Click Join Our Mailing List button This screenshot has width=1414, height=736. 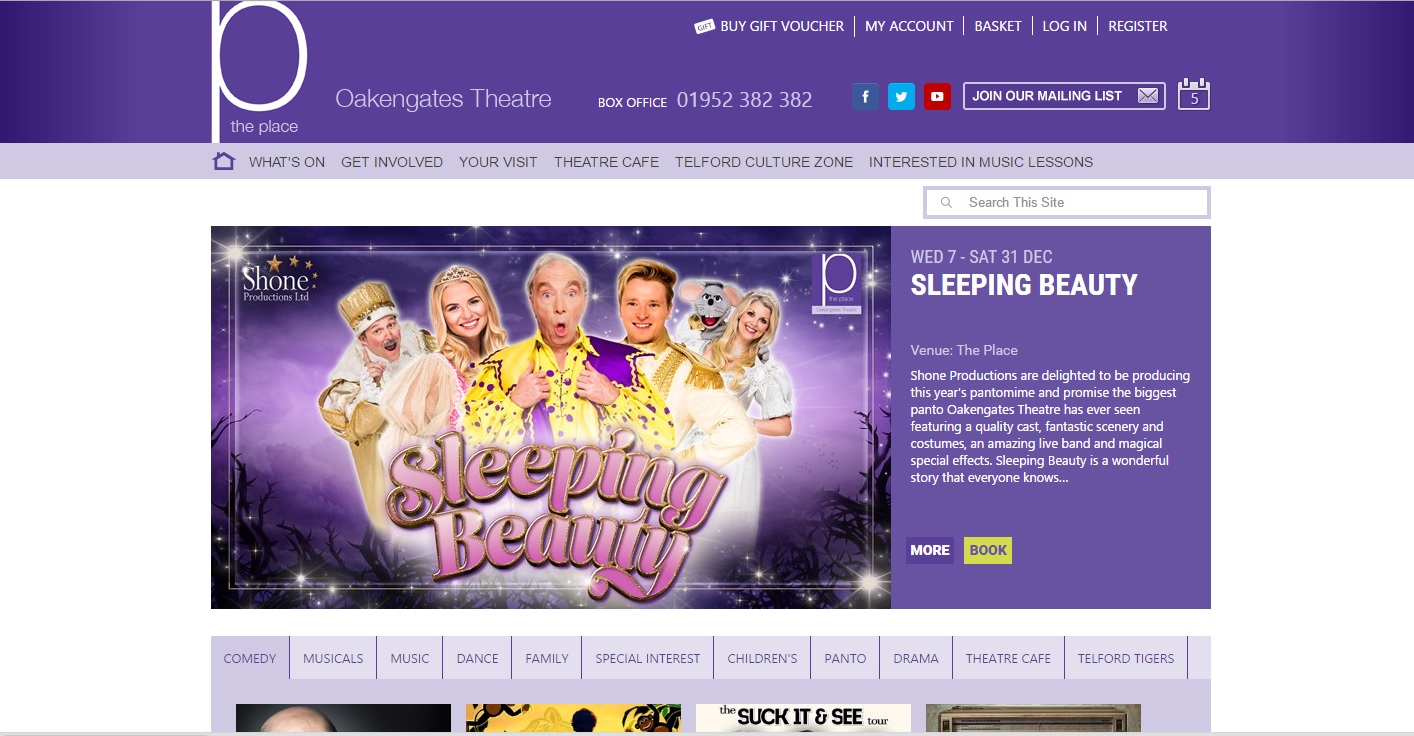coord(1063,96)
